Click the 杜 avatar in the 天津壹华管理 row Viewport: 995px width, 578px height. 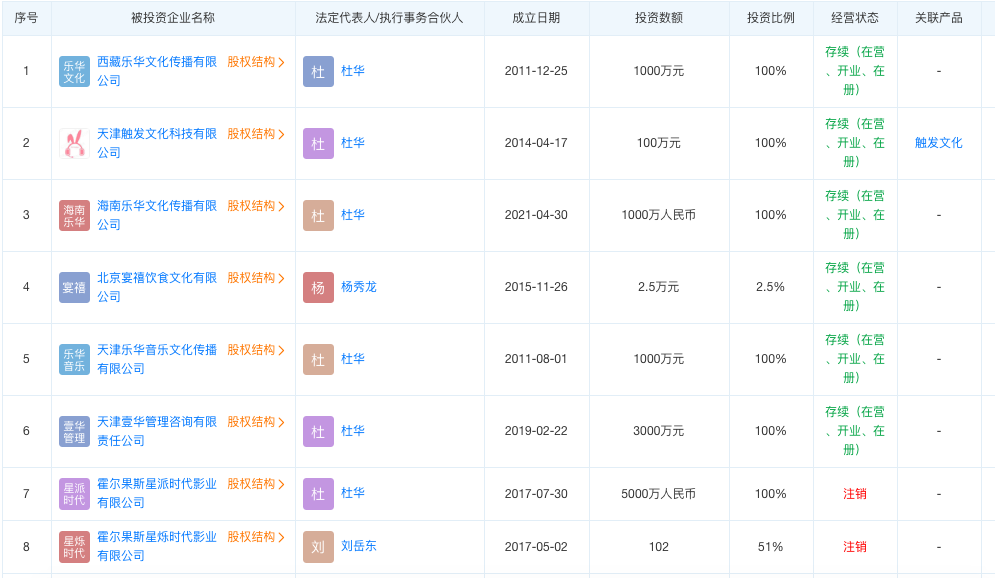pyautogui.click(x=319, y=431)
